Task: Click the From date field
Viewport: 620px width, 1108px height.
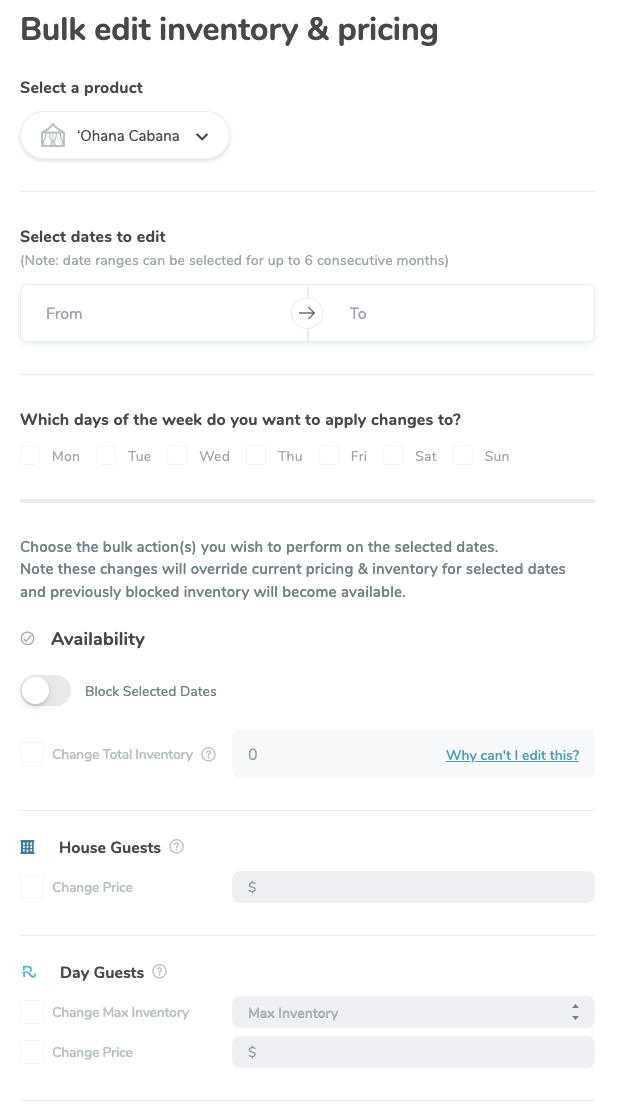Action: pos(160,313)
